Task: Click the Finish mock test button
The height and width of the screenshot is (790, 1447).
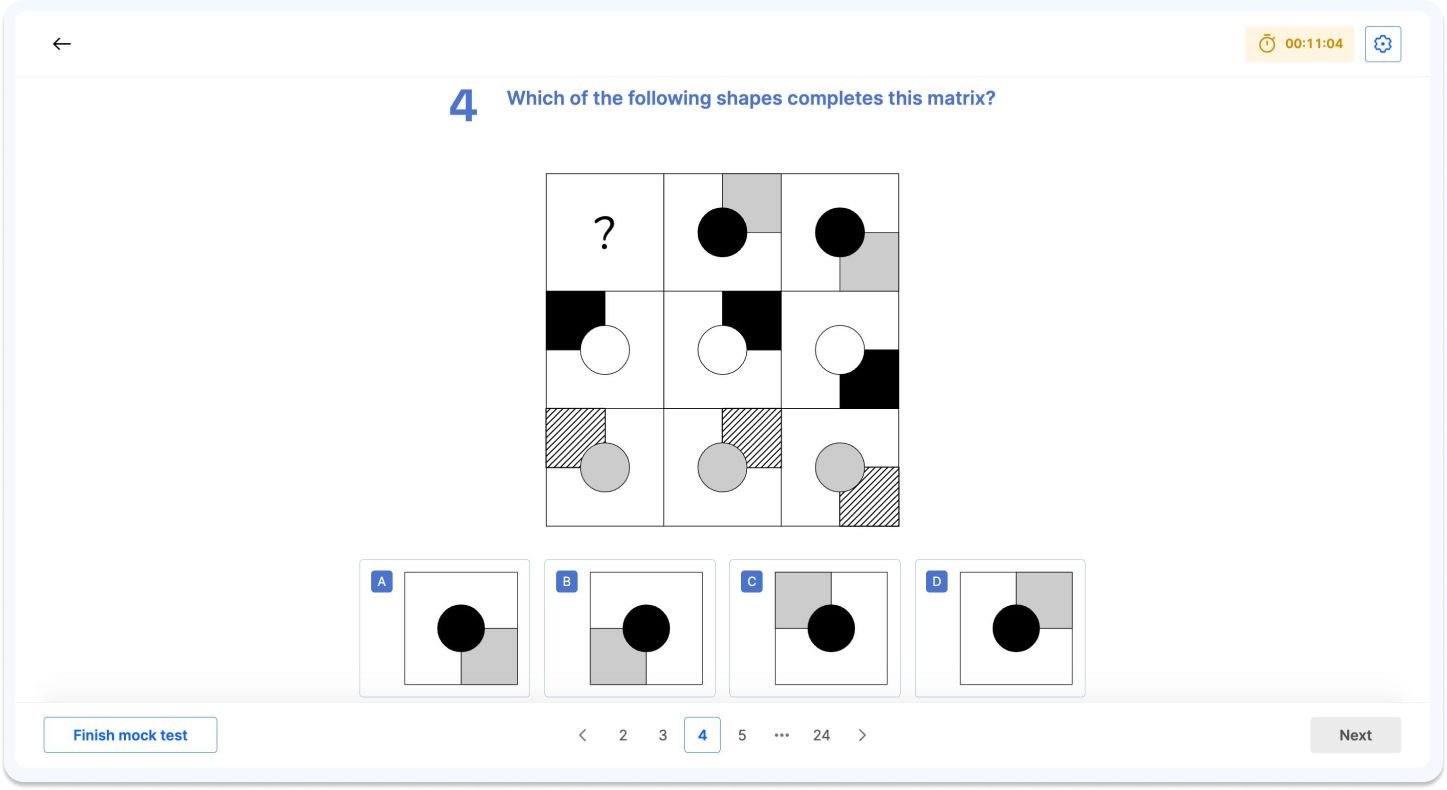Action: pyautogui.click(x=130, y=735)
